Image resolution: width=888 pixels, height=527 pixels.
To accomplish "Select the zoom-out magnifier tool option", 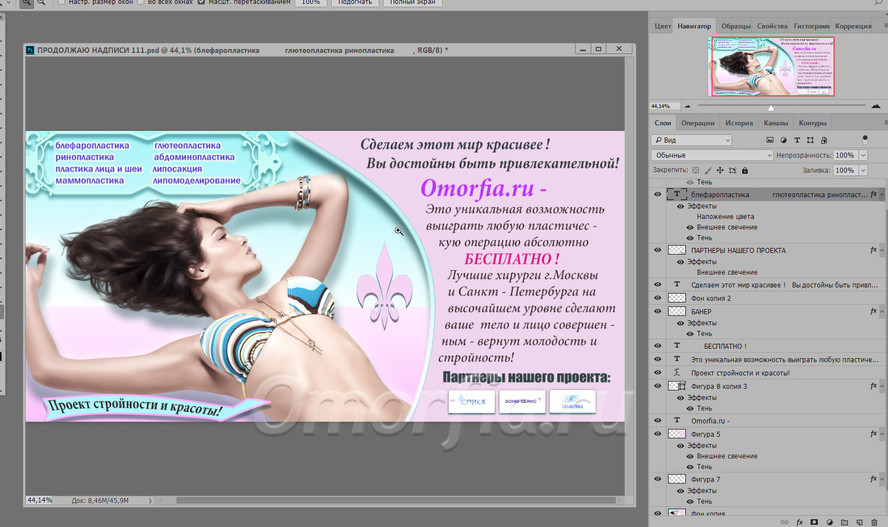I will click(x=41, y=2).
